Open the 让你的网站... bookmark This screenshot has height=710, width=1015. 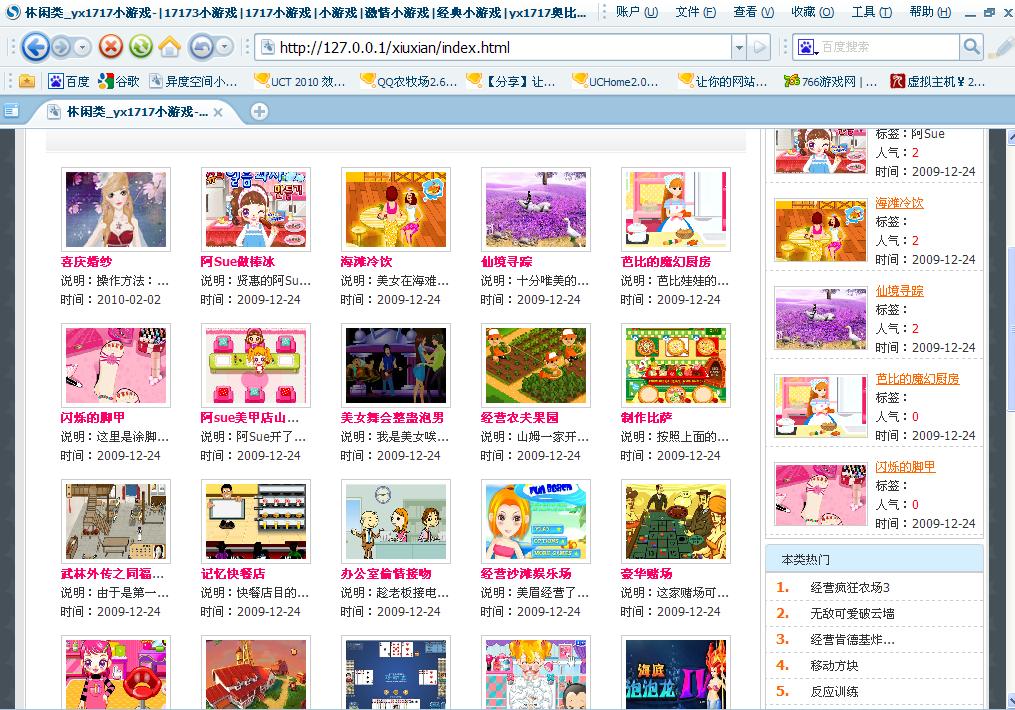pos(722,81)
